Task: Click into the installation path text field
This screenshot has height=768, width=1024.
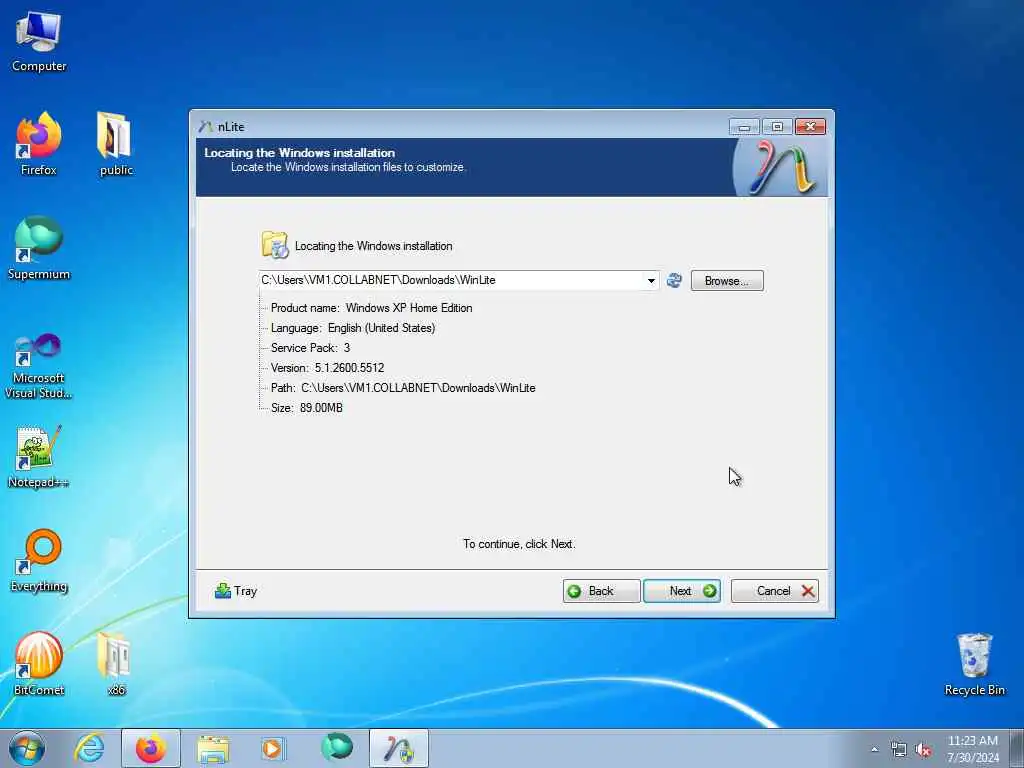Action: click(451, 280)
